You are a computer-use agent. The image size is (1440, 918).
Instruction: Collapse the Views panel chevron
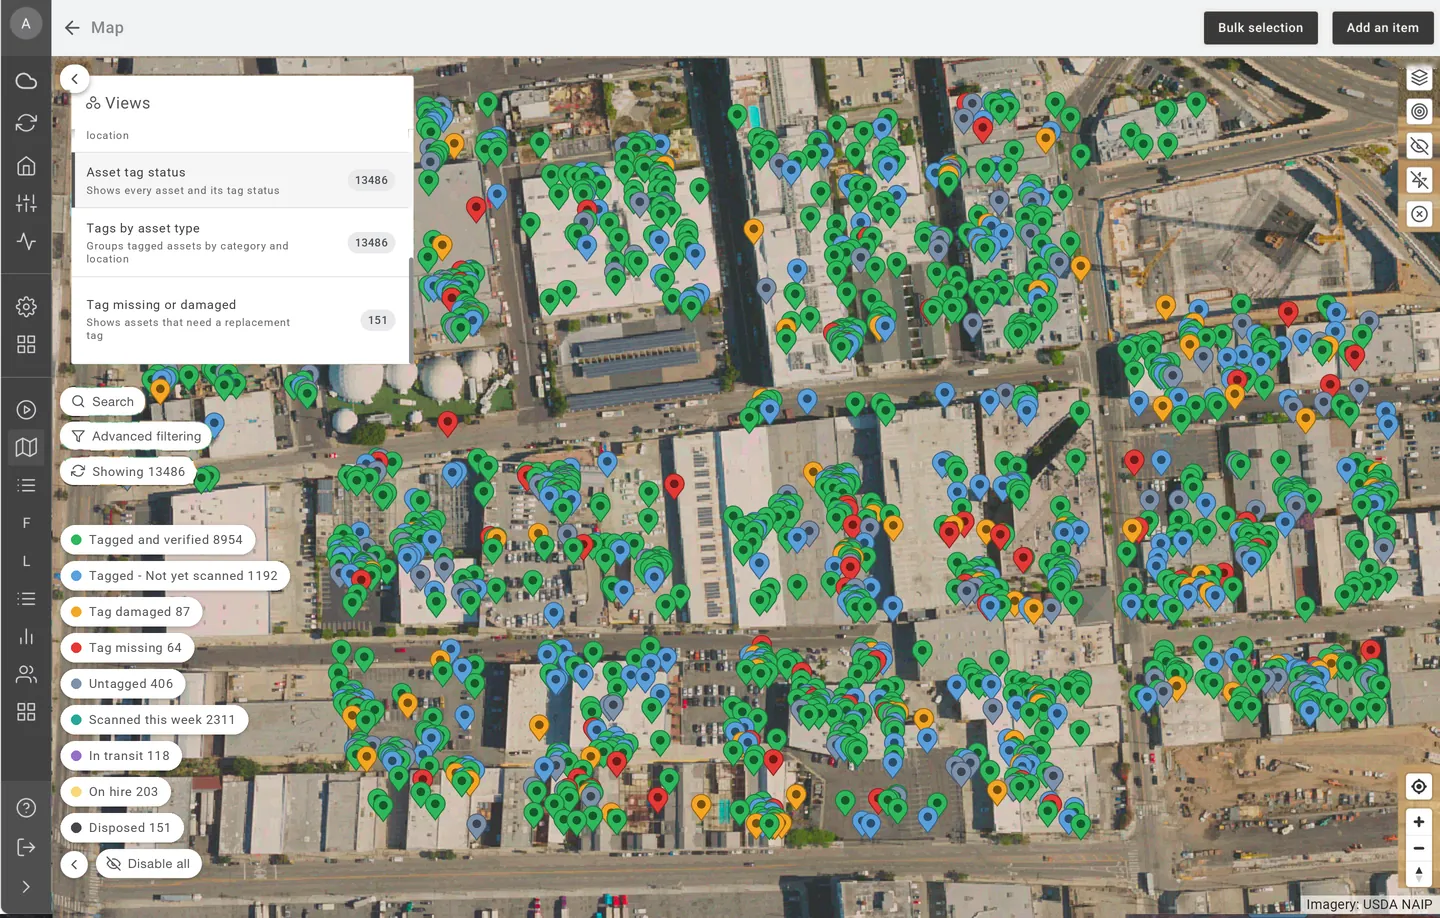(x=74, y=79)
